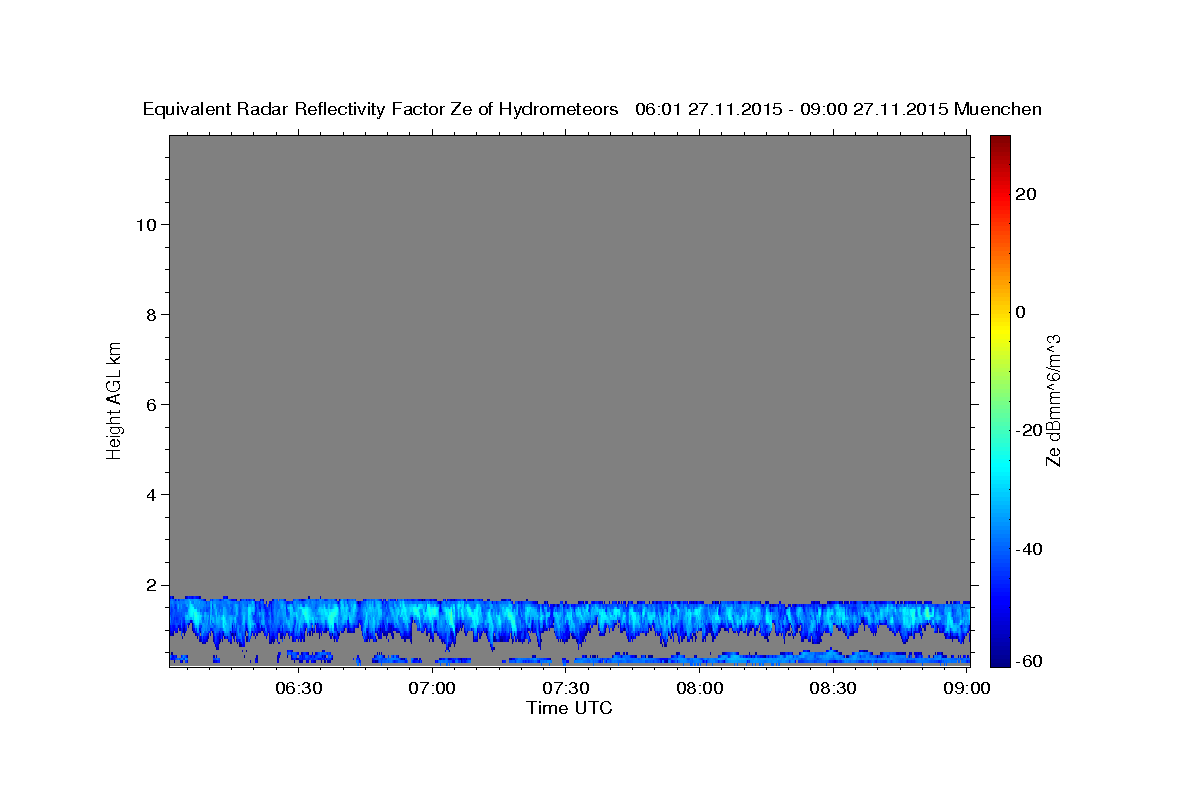Click the height tick label '2'
Screen dimensions: 1200x800
click(150, 585)
